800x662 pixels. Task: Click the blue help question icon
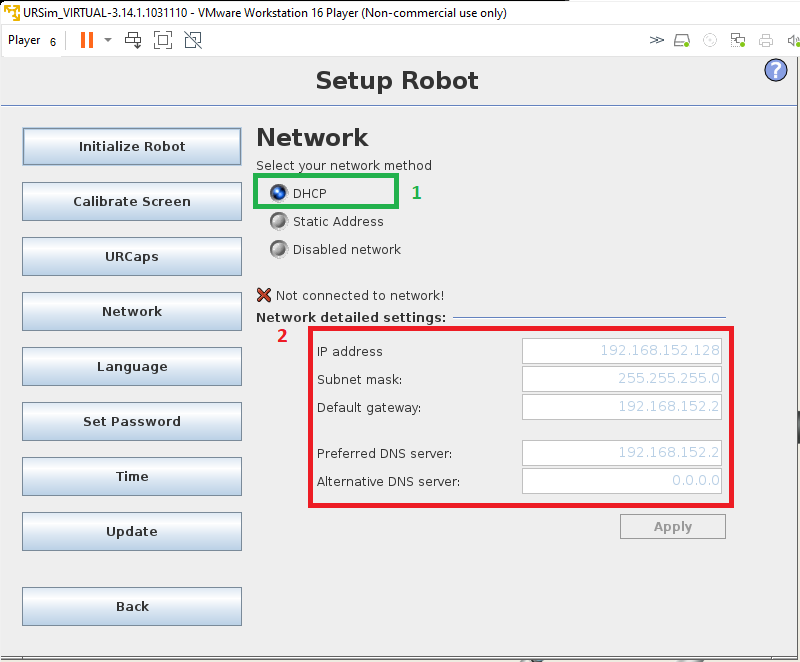tap(775, 70)
